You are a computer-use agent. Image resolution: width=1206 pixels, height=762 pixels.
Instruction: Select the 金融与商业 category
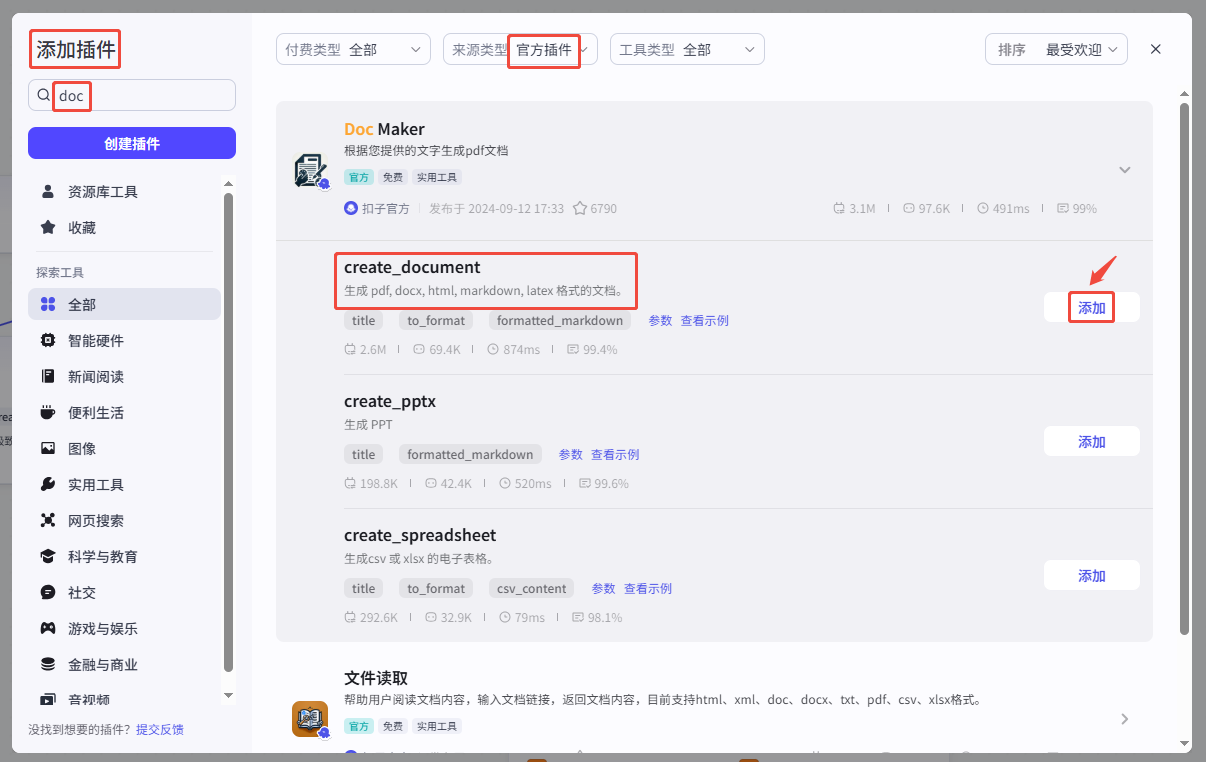[x=102, y=665]
